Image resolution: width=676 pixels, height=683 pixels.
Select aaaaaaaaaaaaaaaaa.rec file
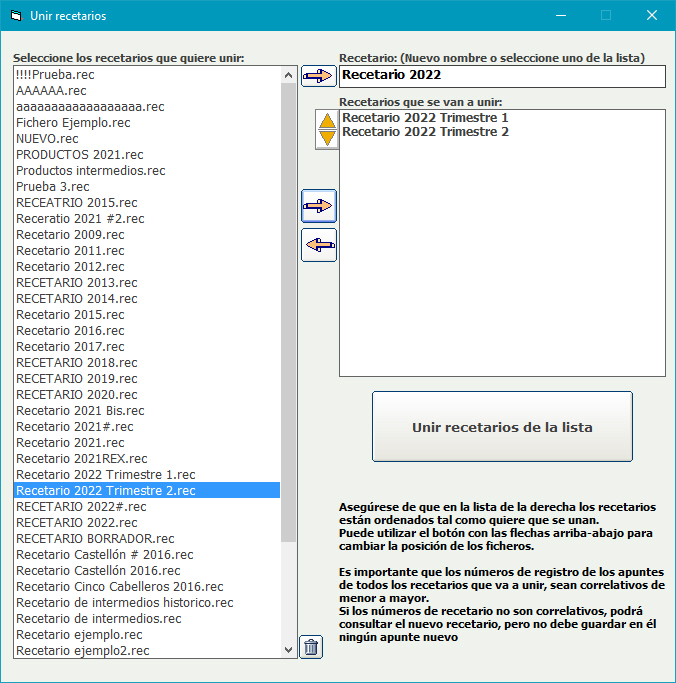pyautogui.click(x=147, y=107)
